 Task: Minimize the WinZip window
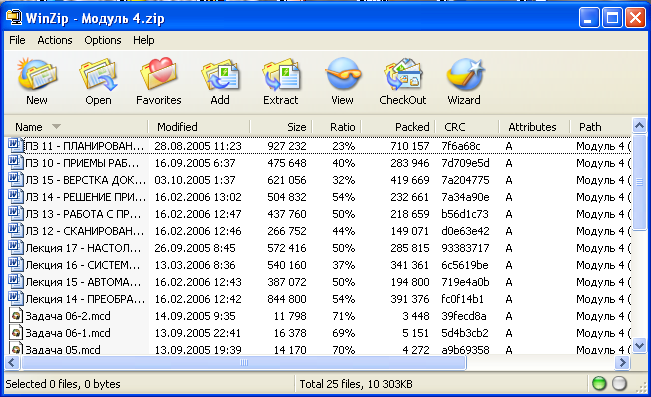pos(588,18)
